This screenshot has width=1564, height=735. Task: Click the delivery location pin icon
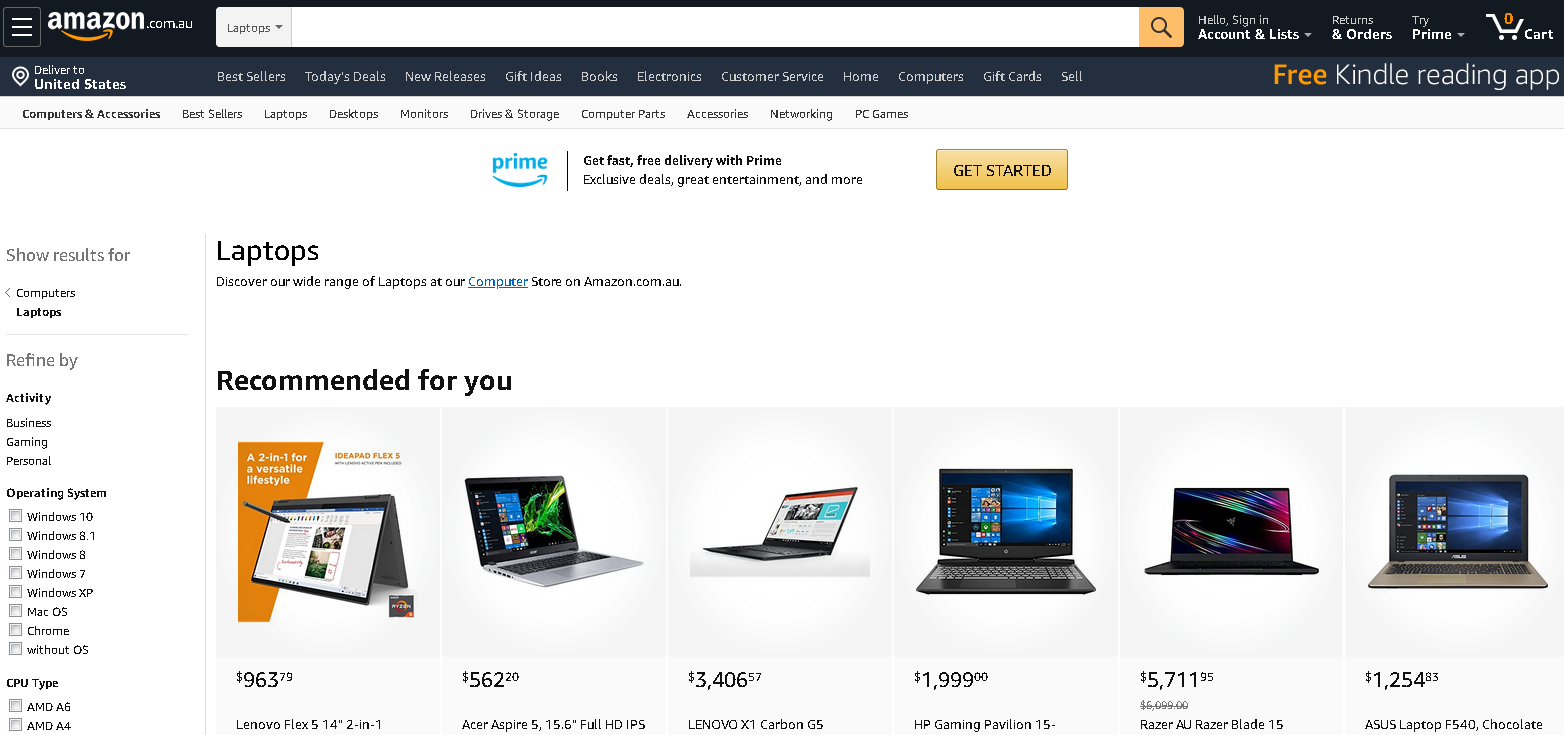pos(19,77)
